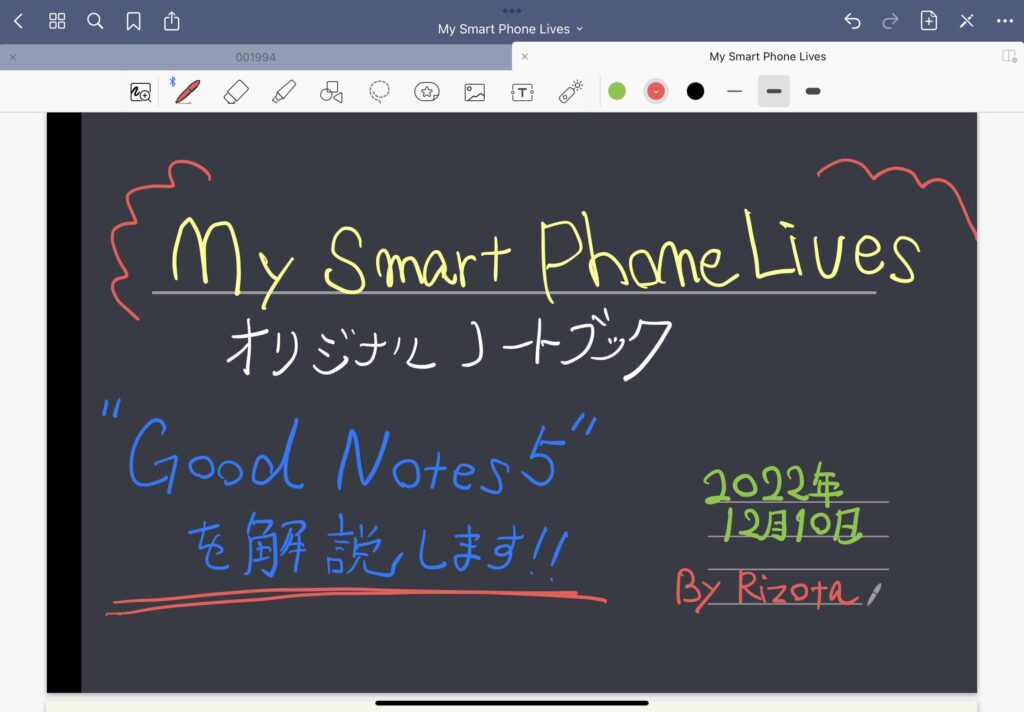
Task: Select the Image insert tool
Action: [x=475, y=92]
